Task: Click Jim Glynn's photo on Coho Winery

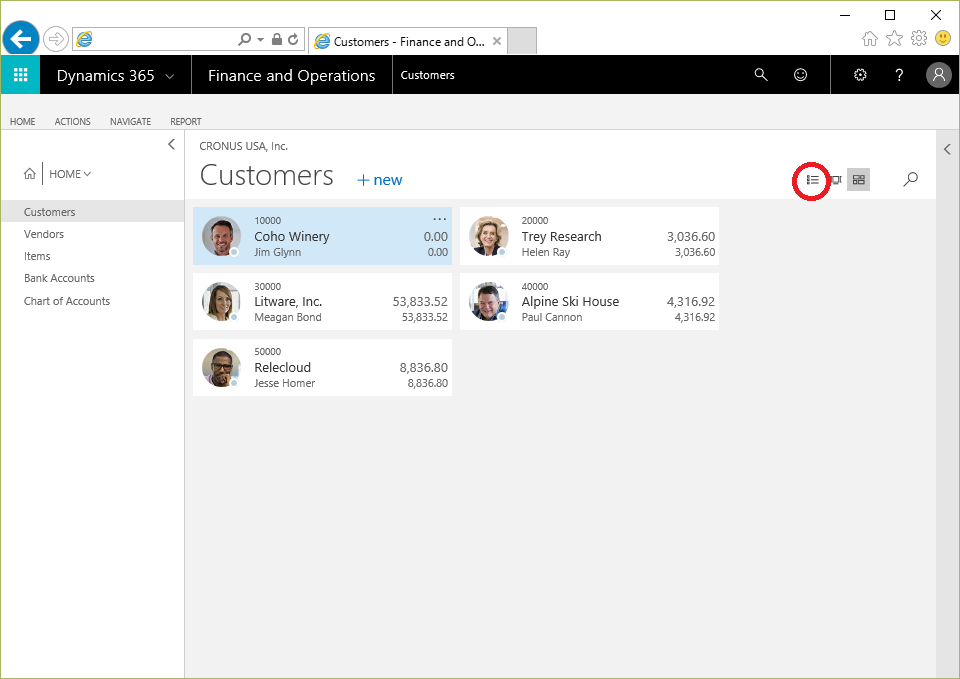Action: click(x=221, y=236)
